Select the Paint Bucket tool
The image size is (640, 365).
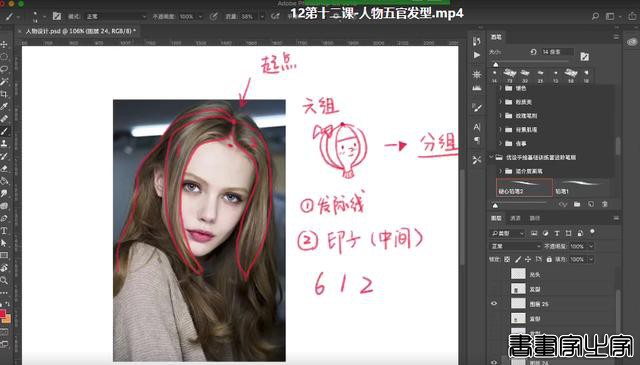4,181
